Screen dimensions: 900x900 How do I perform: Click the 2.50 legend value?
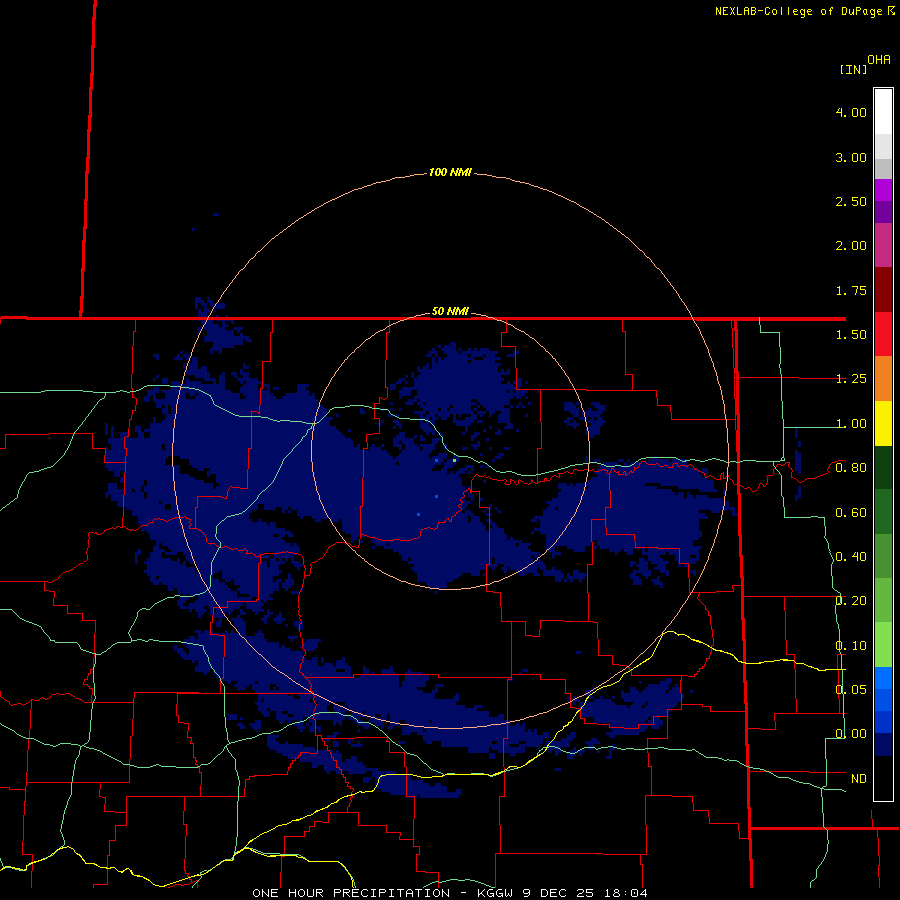[851, 201]
